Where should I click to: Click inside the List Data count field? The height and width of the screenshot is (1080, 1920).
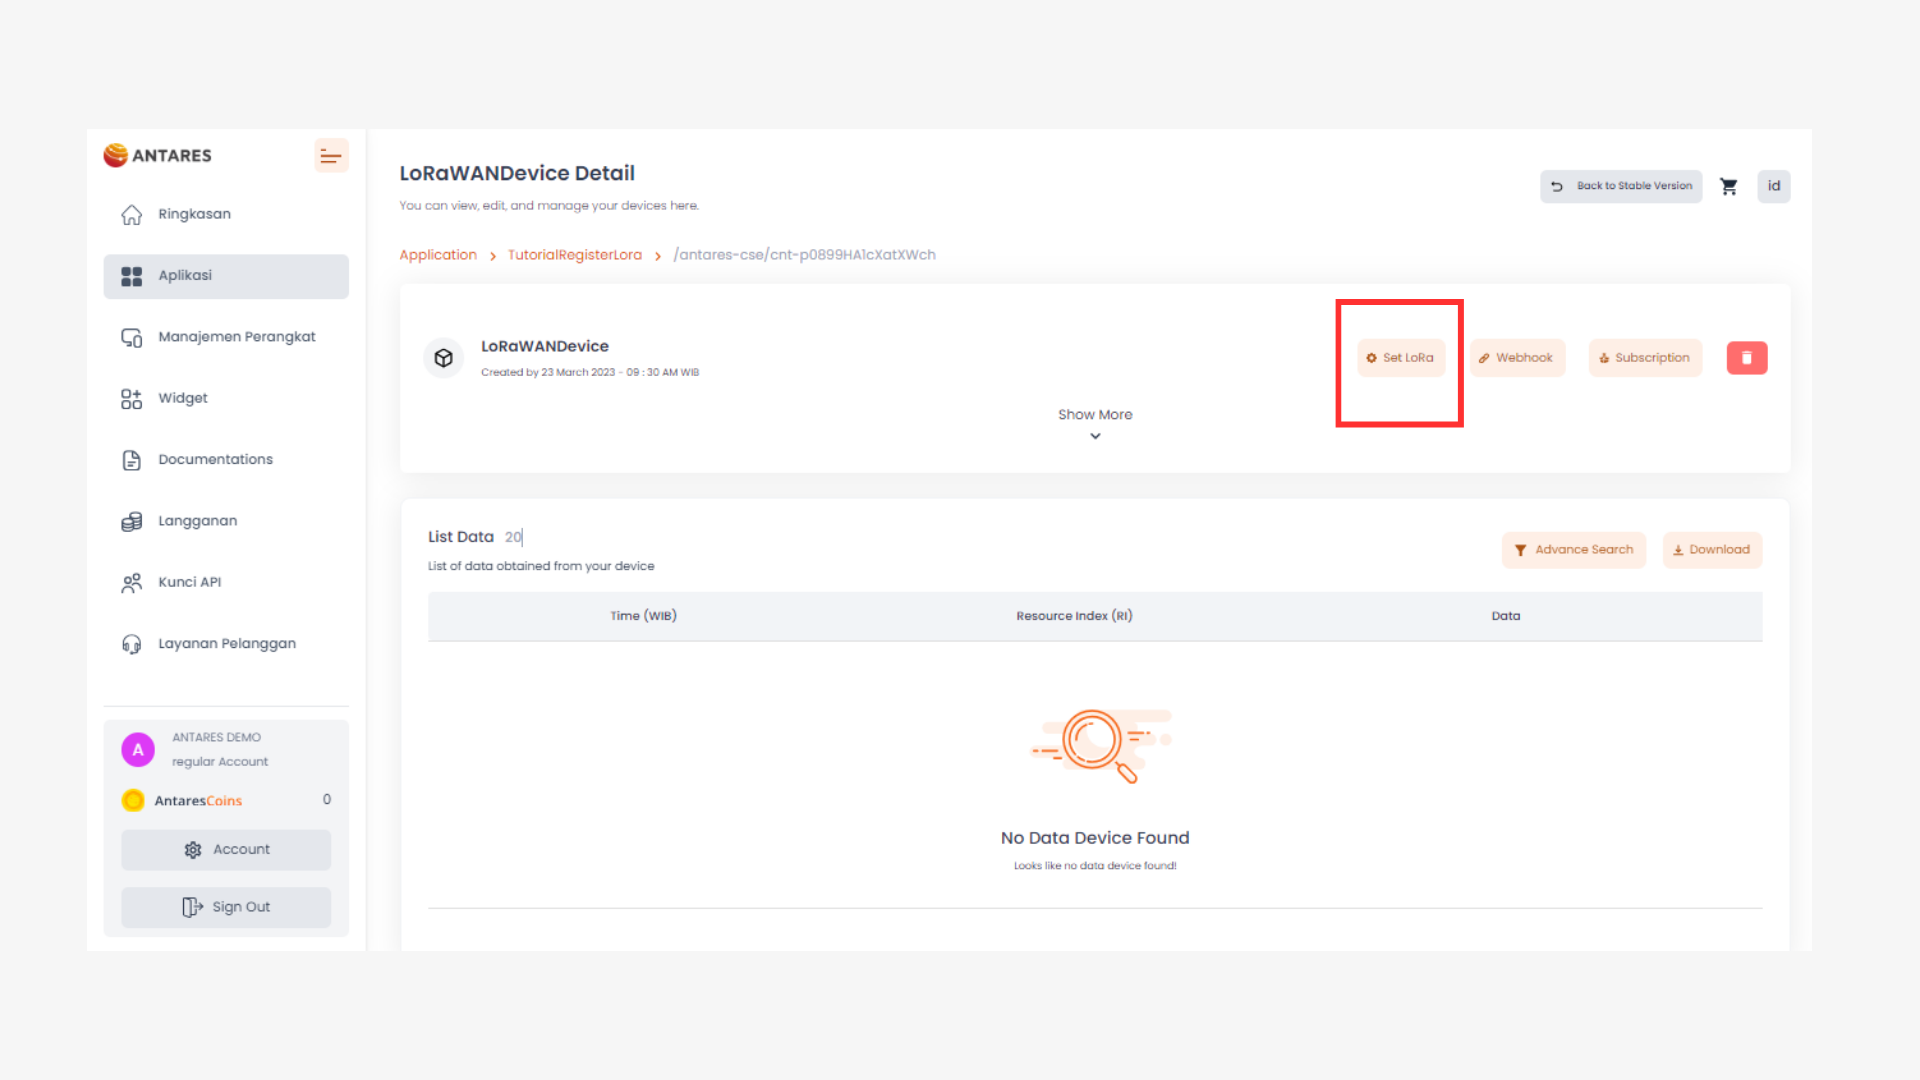[513, 537]
